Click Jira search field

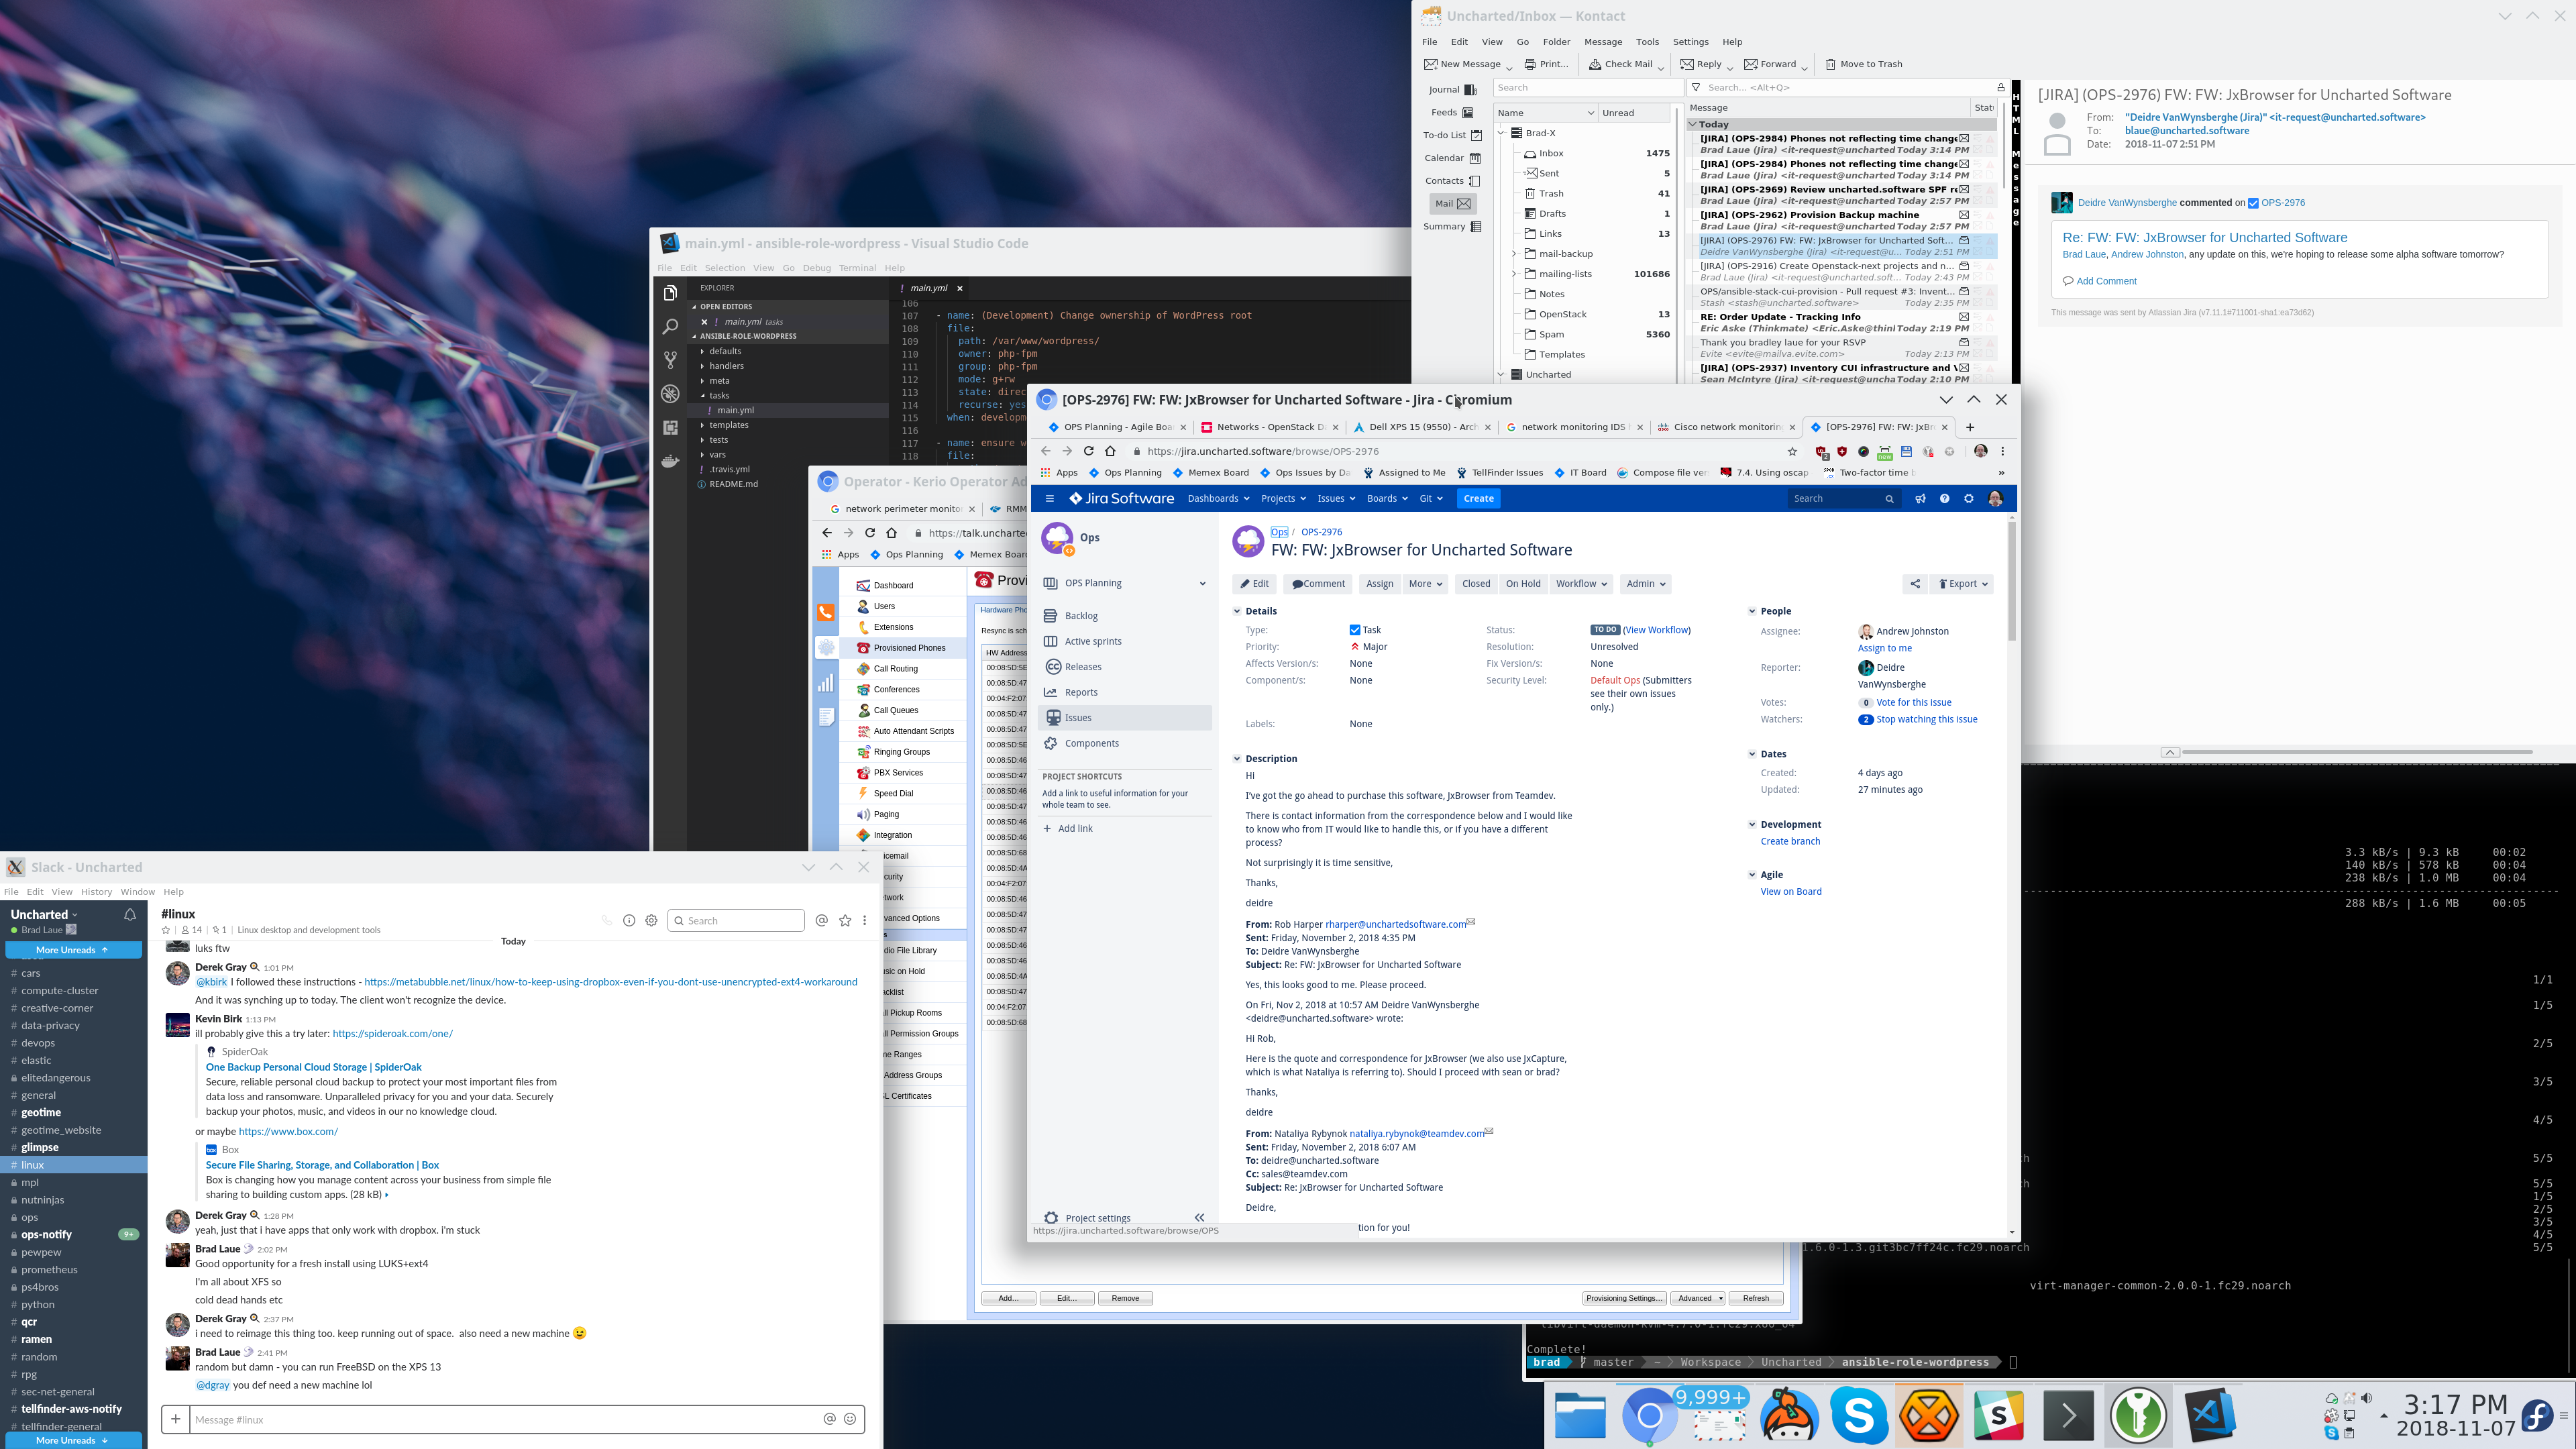click(x=1842, y=498)
